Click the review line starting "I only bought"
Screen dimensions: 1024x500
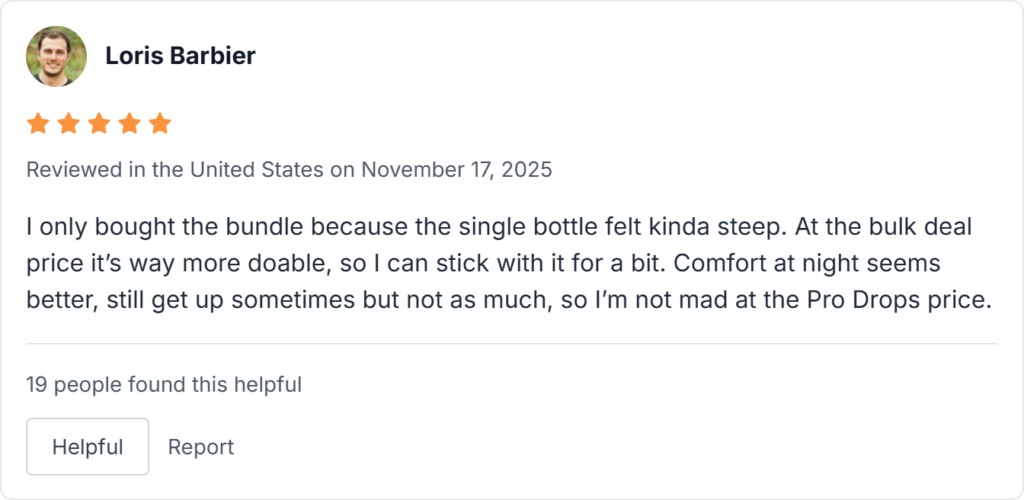[500, 227]
